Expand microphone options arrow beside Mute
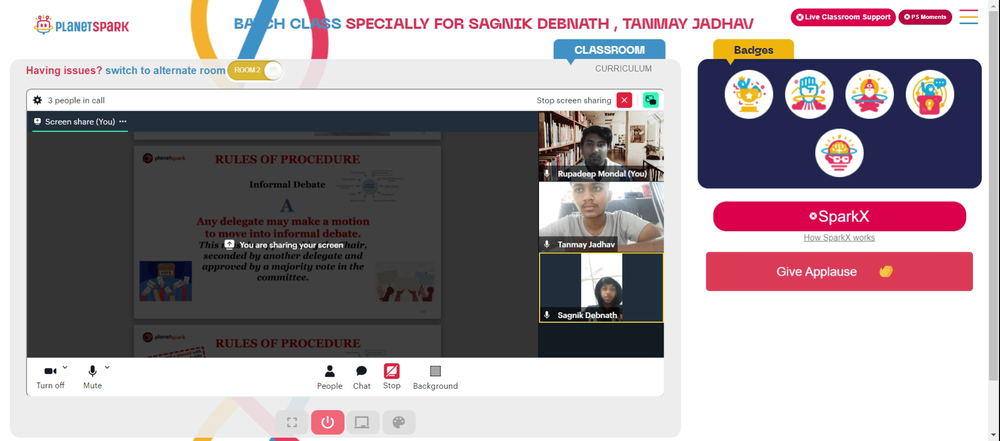1000x441 pixels. [107, 368]
